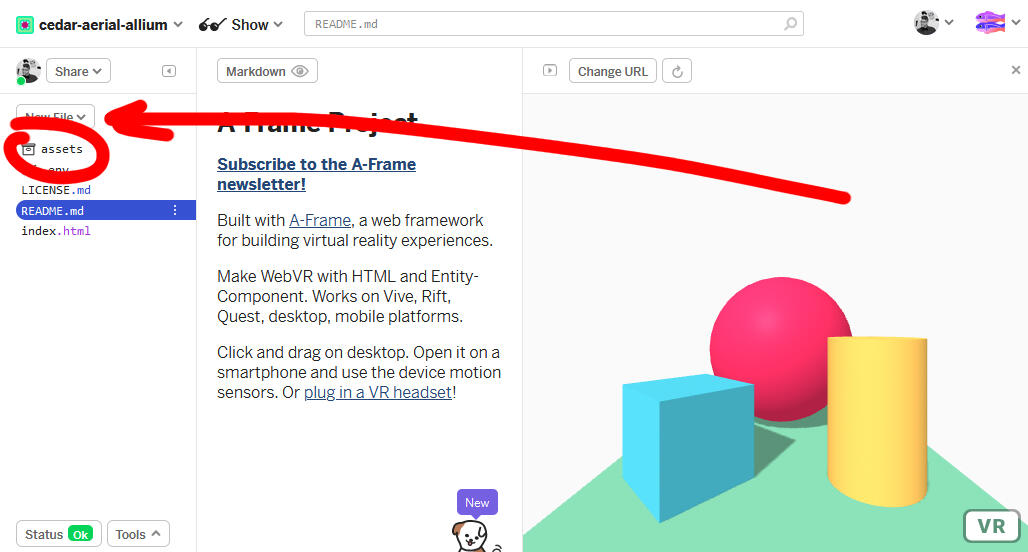The image size is (1028, 552).
Task: Open the Show dropdown
Action: pos(241,24)
